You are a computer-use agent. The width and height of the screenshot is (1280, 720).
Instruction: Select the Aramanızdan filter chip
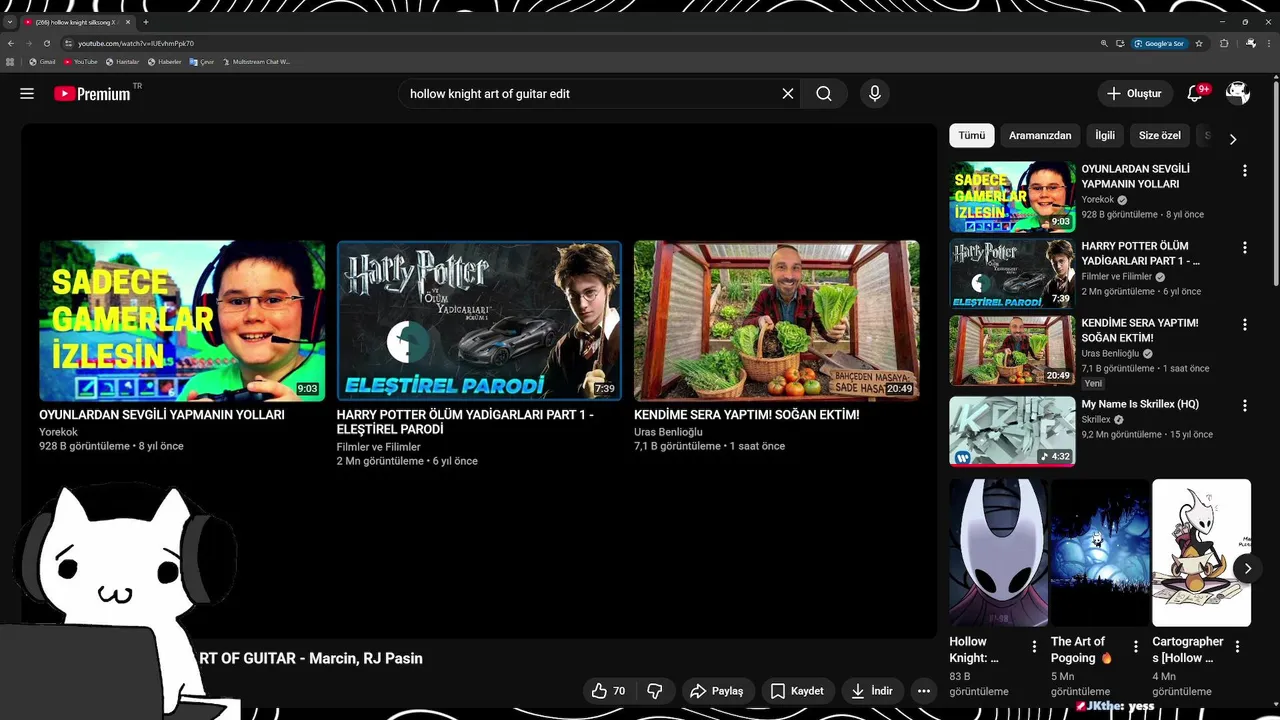click(x=1040, y=135)
